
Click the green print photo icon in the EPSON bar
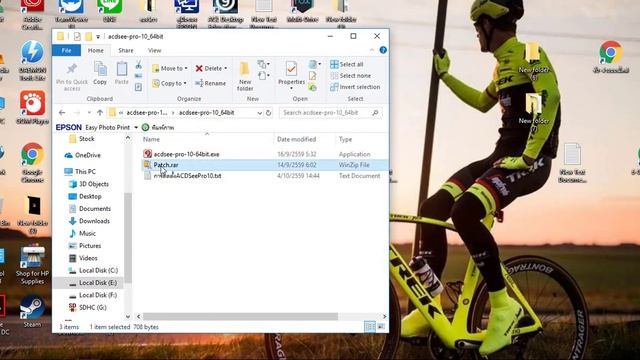click(145, 127)
